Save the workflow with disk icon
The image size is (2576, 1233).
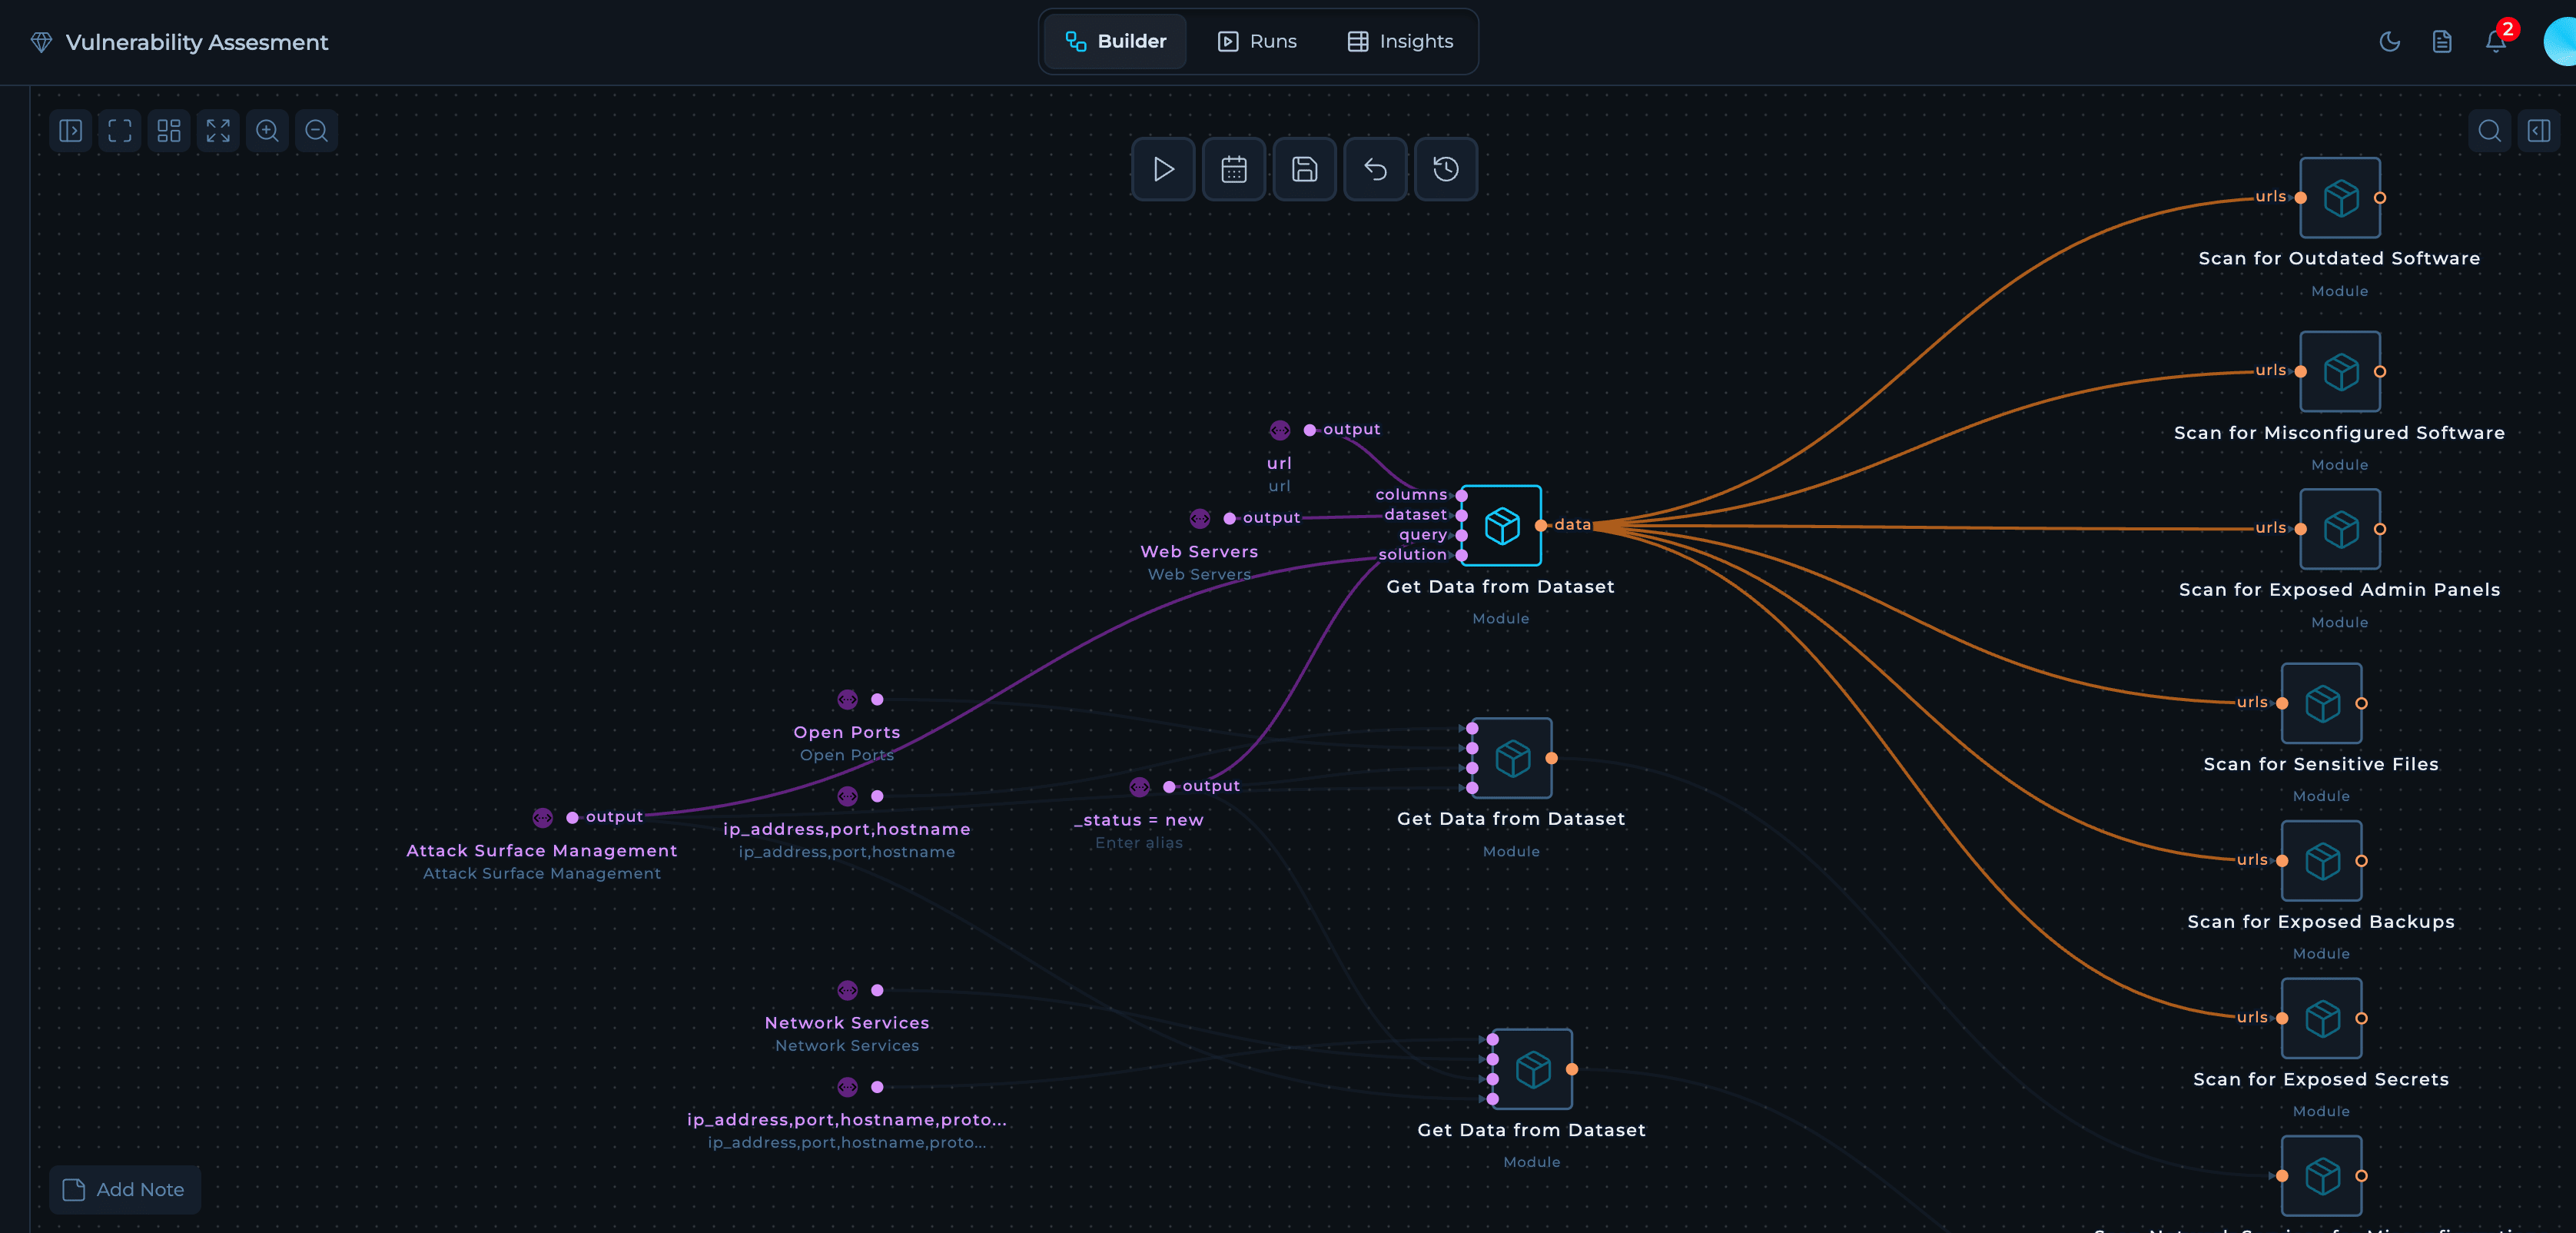(x=1304, y=169)
